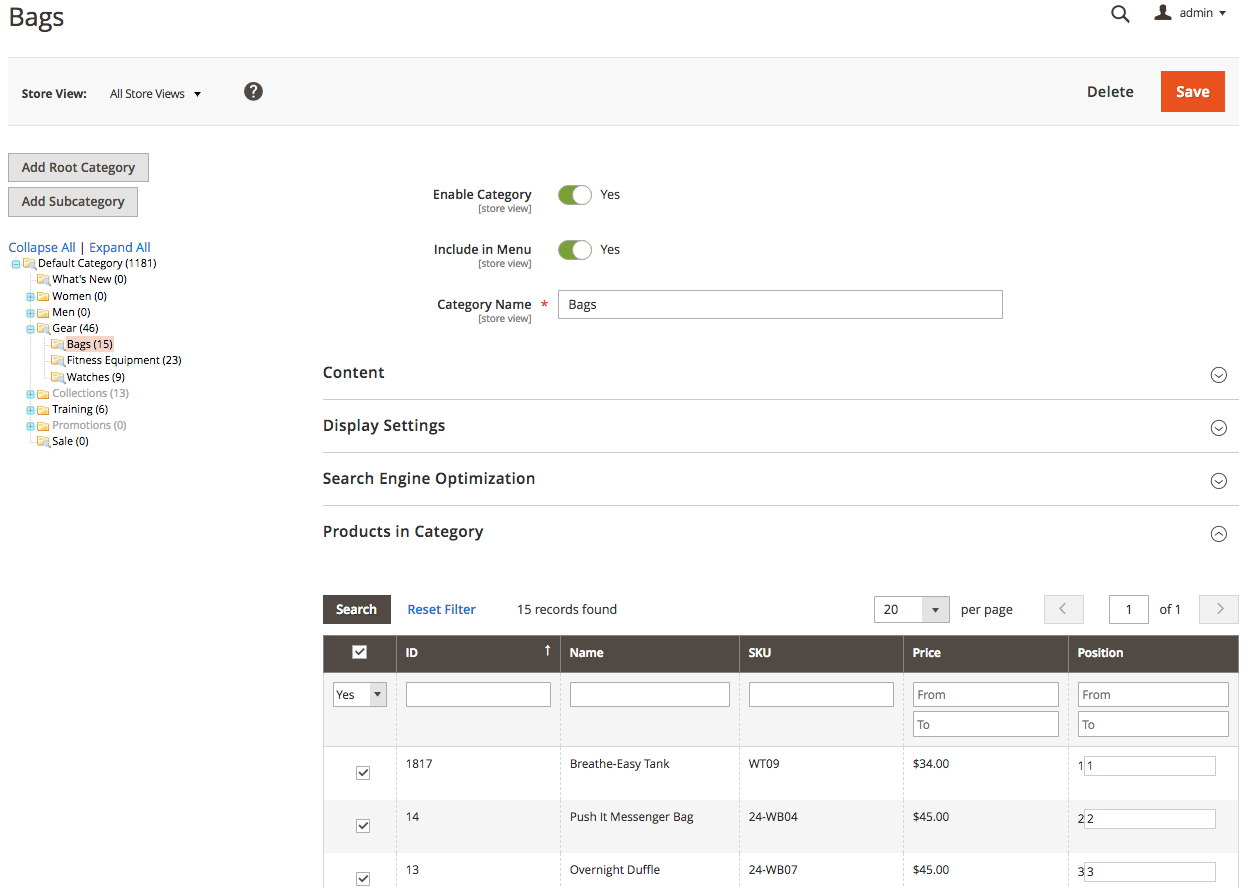Image resolution: width=1247 pixels, height=888 pixels.
Task: Toggle the select-all checkbox in table header
Action: 360,652
